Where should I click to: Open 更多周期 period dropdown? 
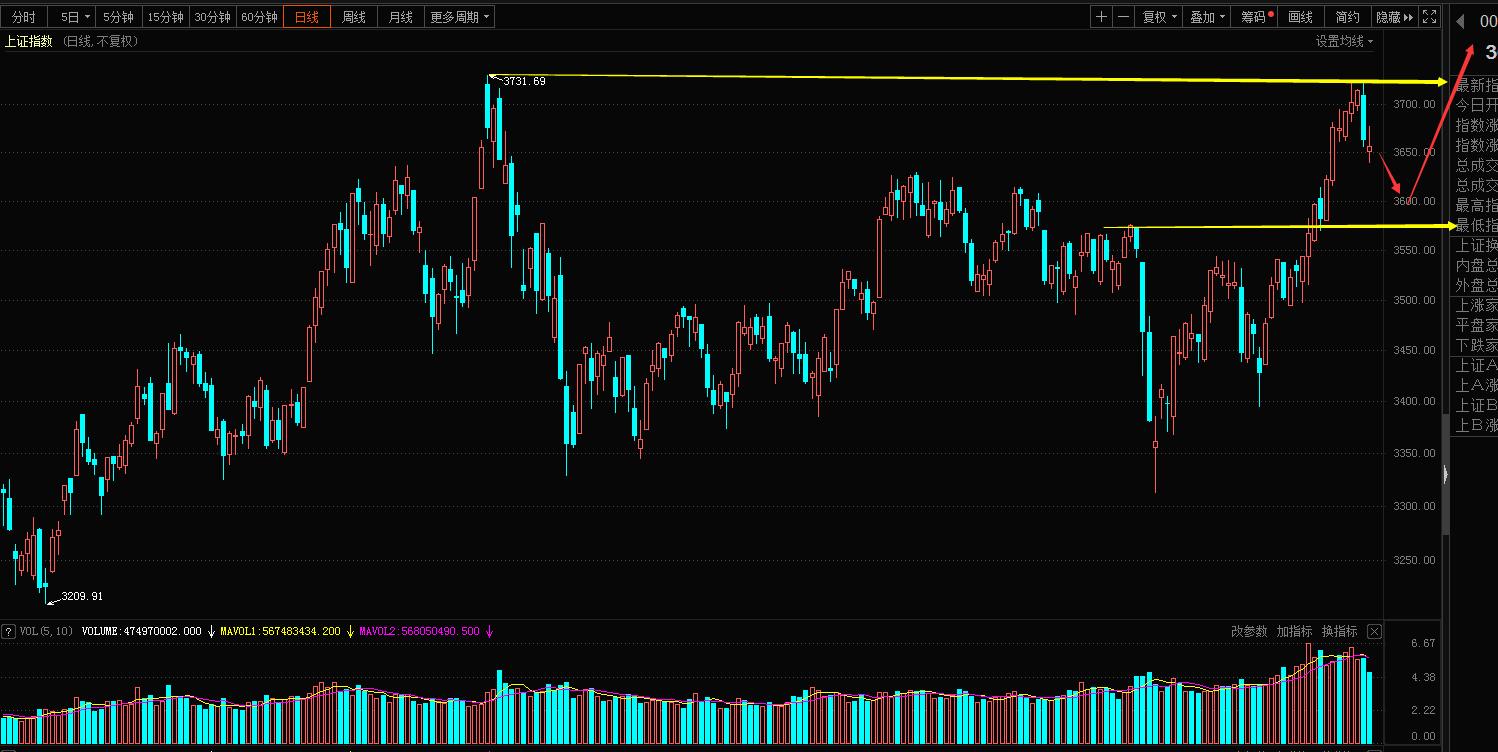[x=460, y=17]
